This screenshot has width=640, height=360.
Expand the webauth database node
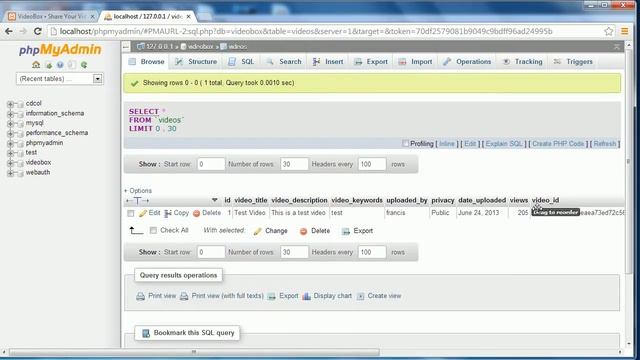(10, 173)
